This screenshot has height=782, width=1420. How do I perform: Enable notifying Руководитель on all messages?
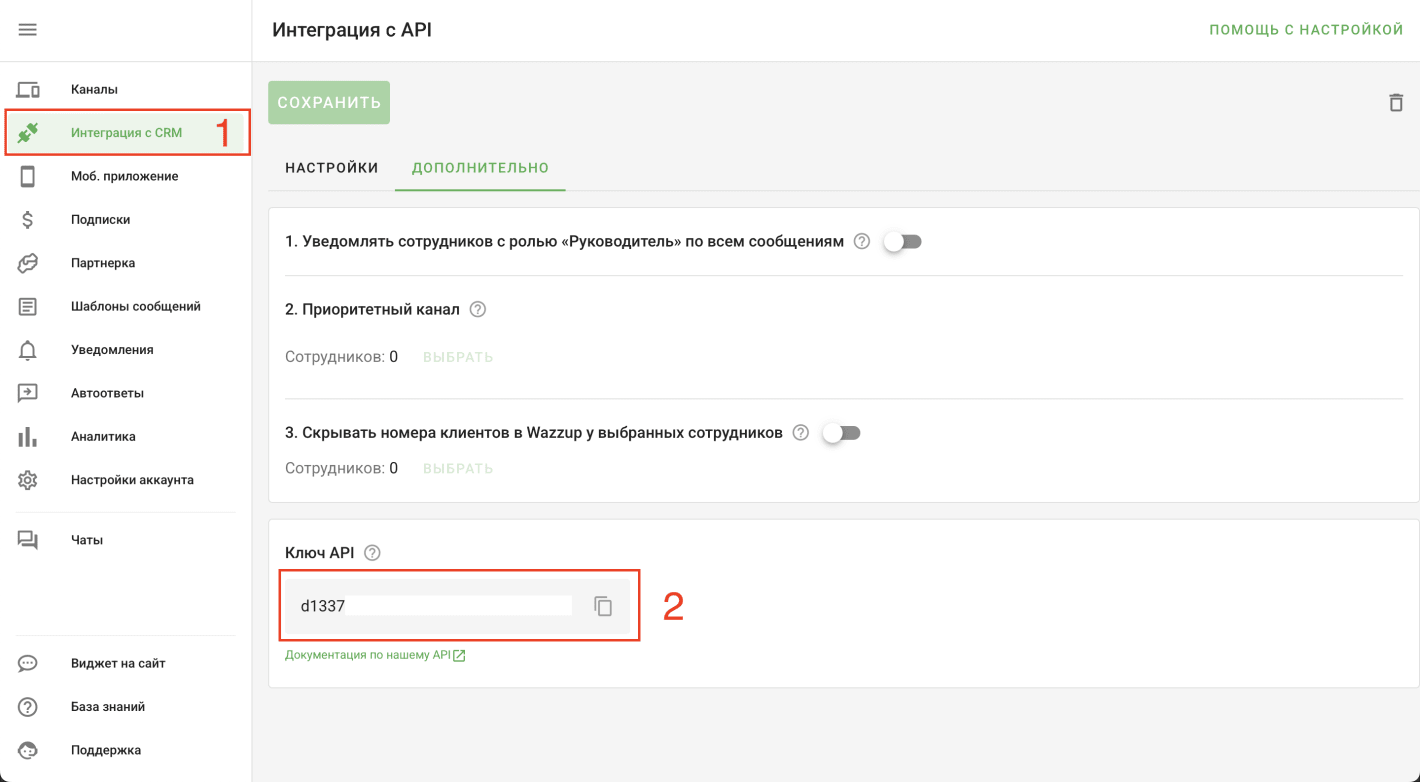(x=902, y=242)
